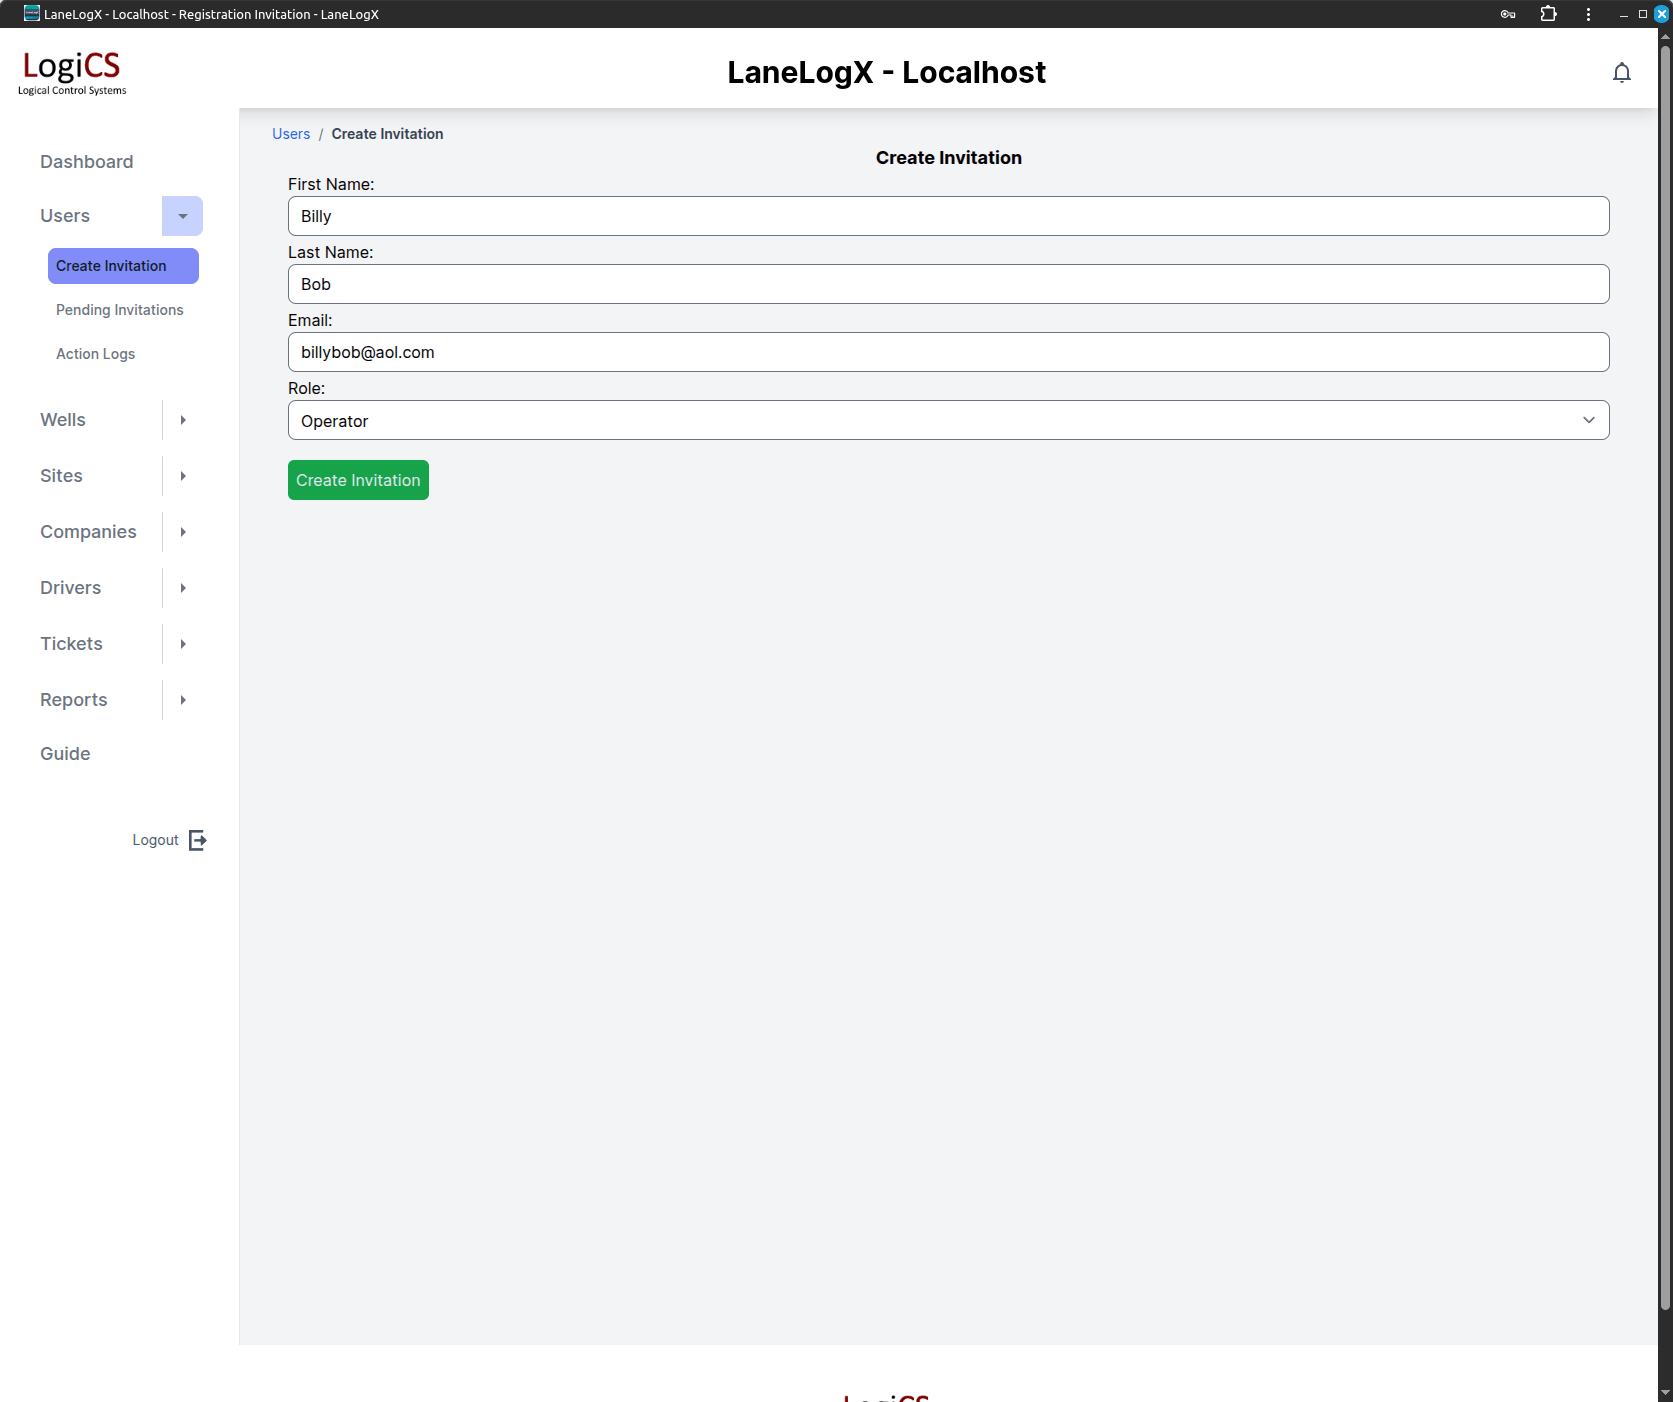Focus the First Name field containing Billy

tap(948, 216)
